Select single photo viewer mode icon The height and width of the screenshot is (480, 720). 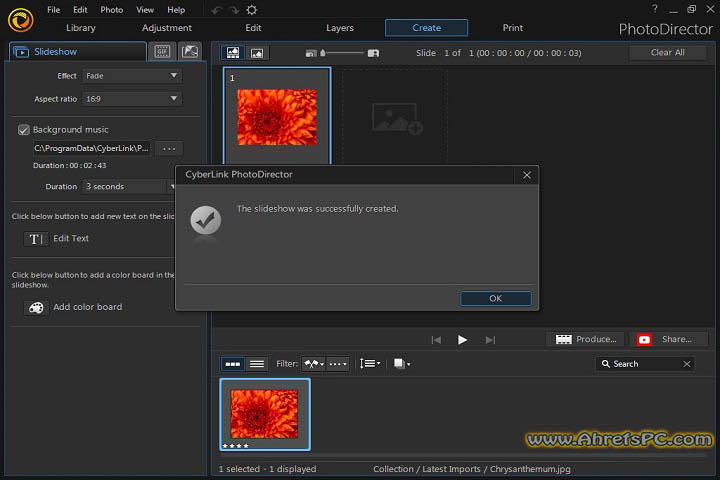tap(257, 53)
